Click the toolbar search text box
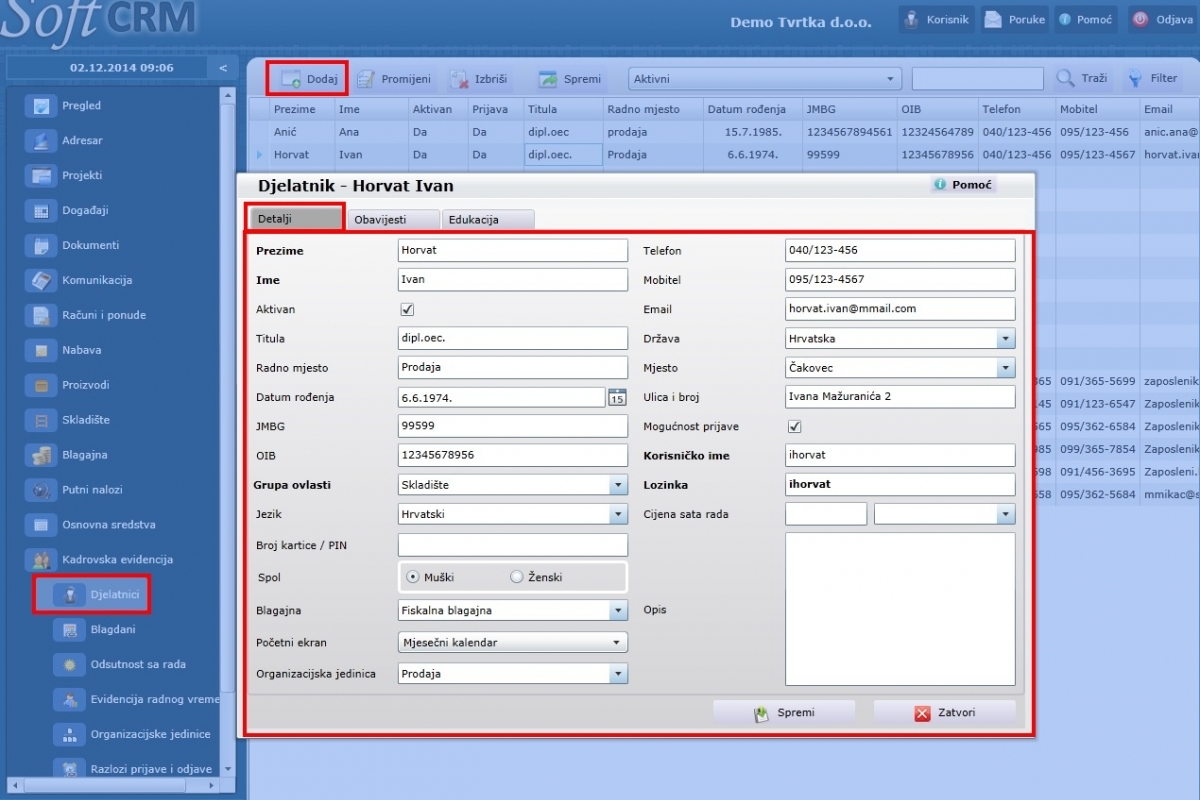 978,78
